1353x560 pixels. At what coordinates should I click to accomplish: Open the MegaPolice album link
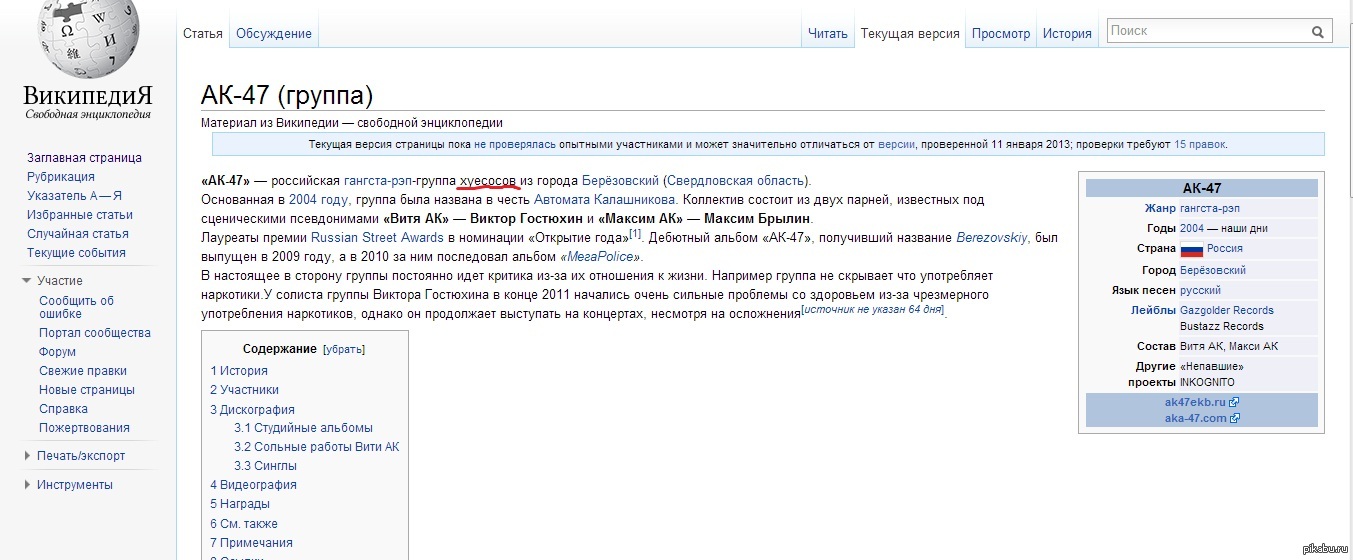[600, 256]
